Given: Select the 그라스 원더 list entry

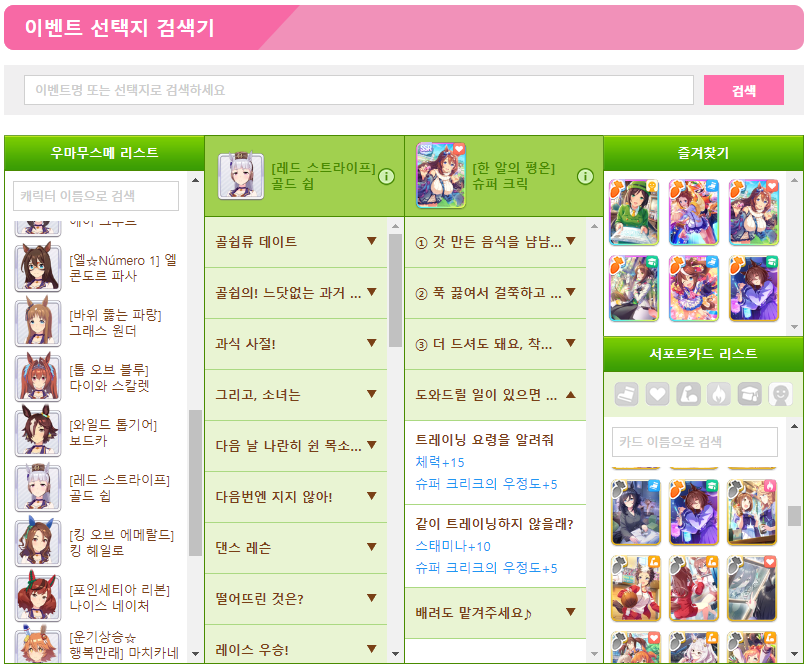Looking at the screenshot, I should pos(98,323).
